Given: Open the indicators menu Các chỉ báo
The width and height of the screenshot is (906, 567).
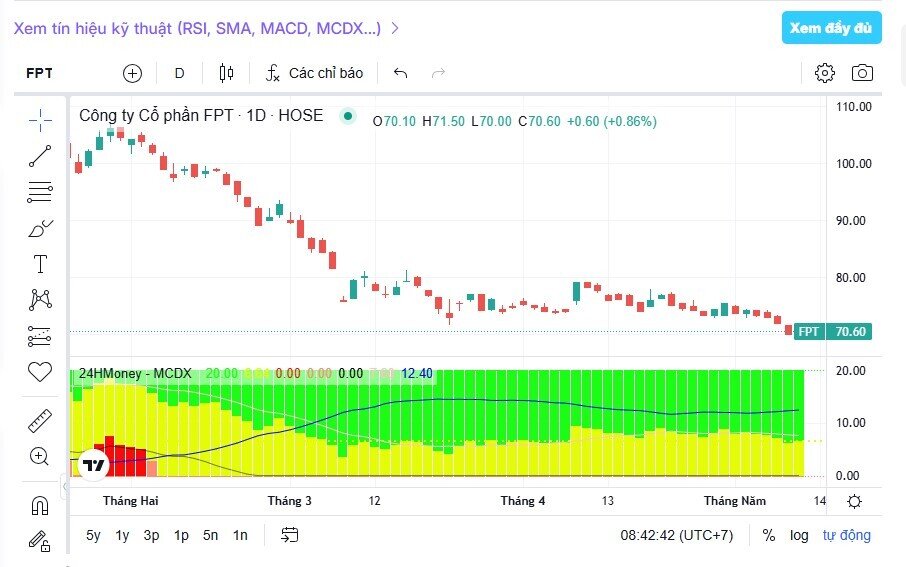Looking at the screenshot, I should point(314,73).
